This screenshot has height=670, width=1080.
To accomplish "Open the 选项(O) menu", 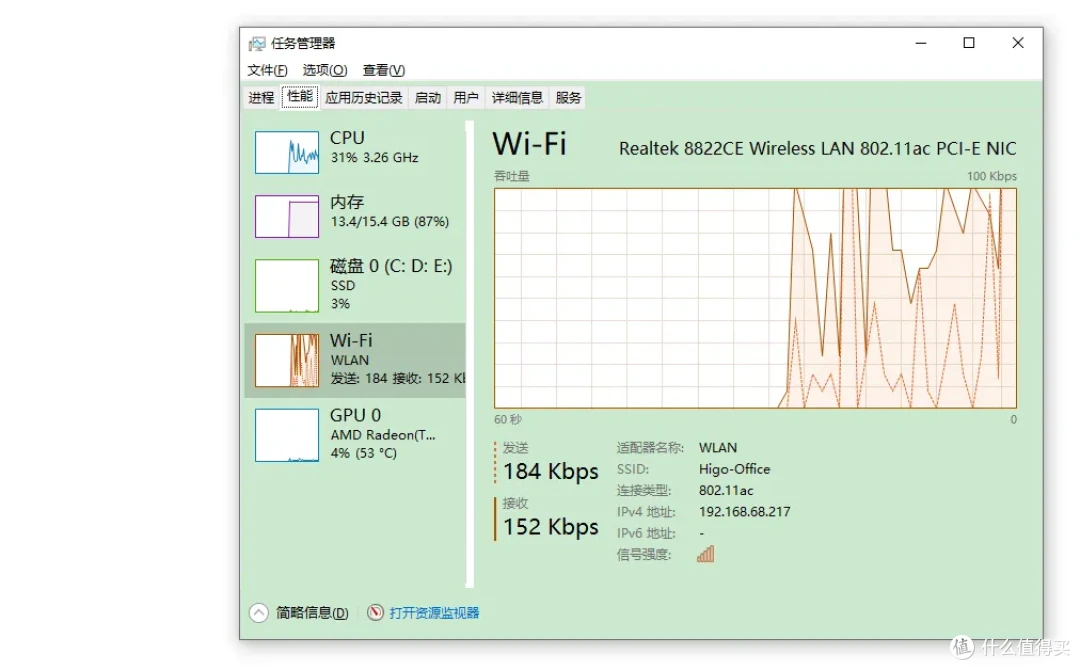I will click(324, 70).
